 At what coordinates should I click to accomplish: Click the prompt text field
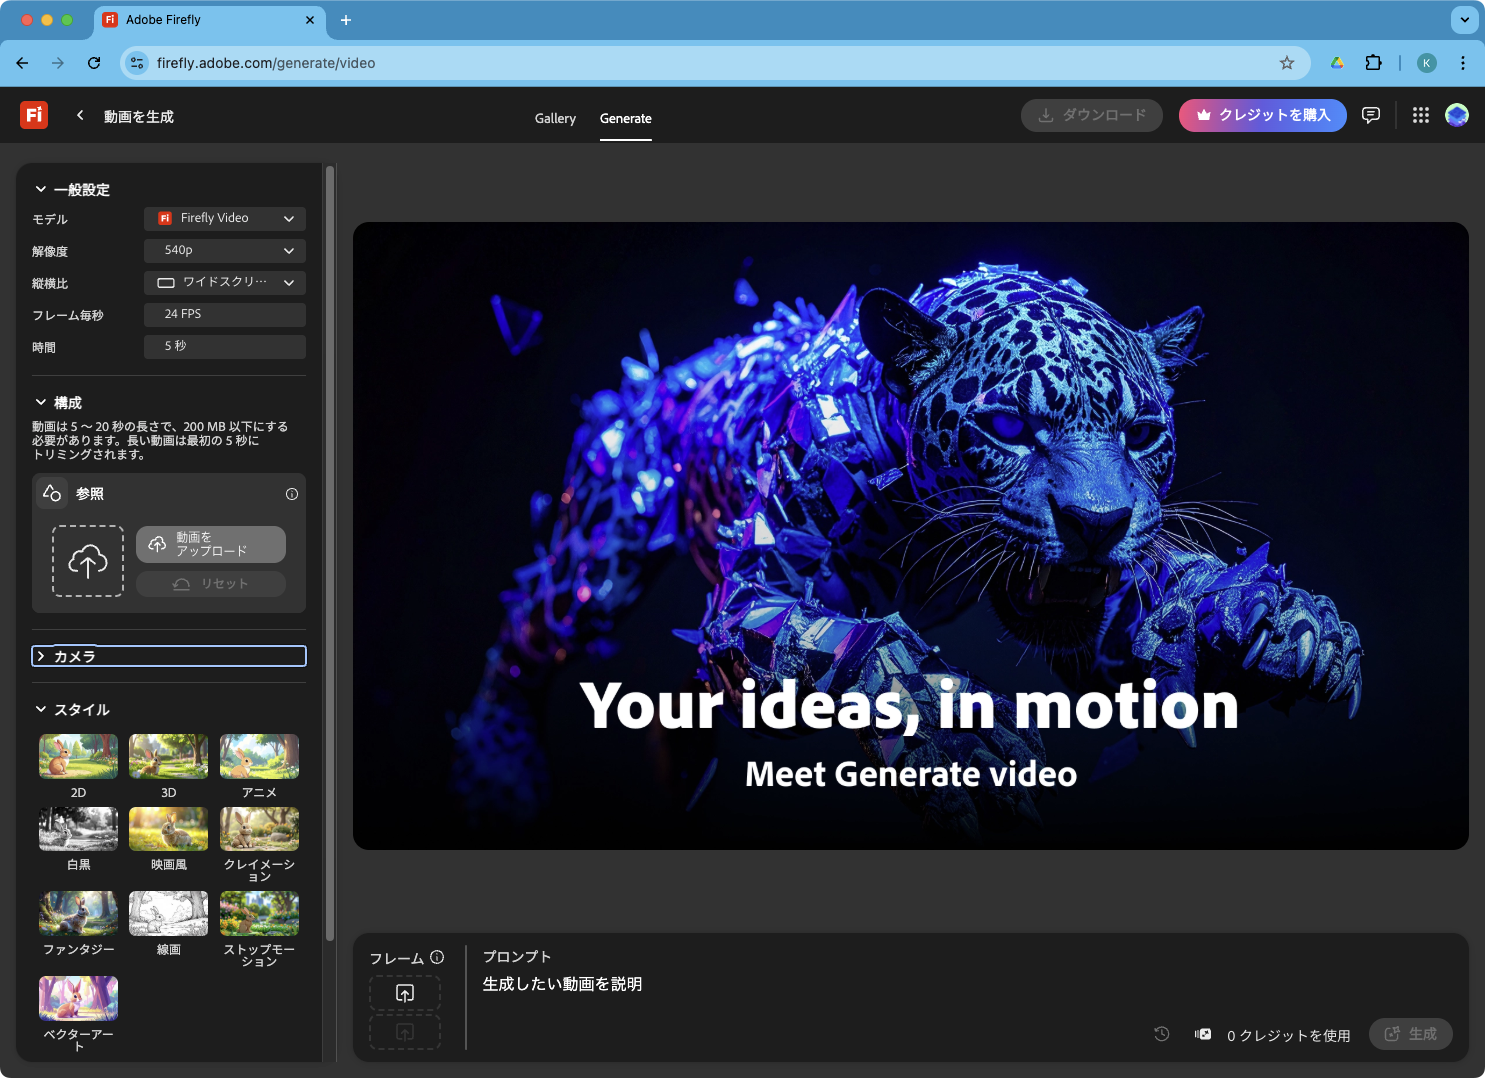point(800,984)
